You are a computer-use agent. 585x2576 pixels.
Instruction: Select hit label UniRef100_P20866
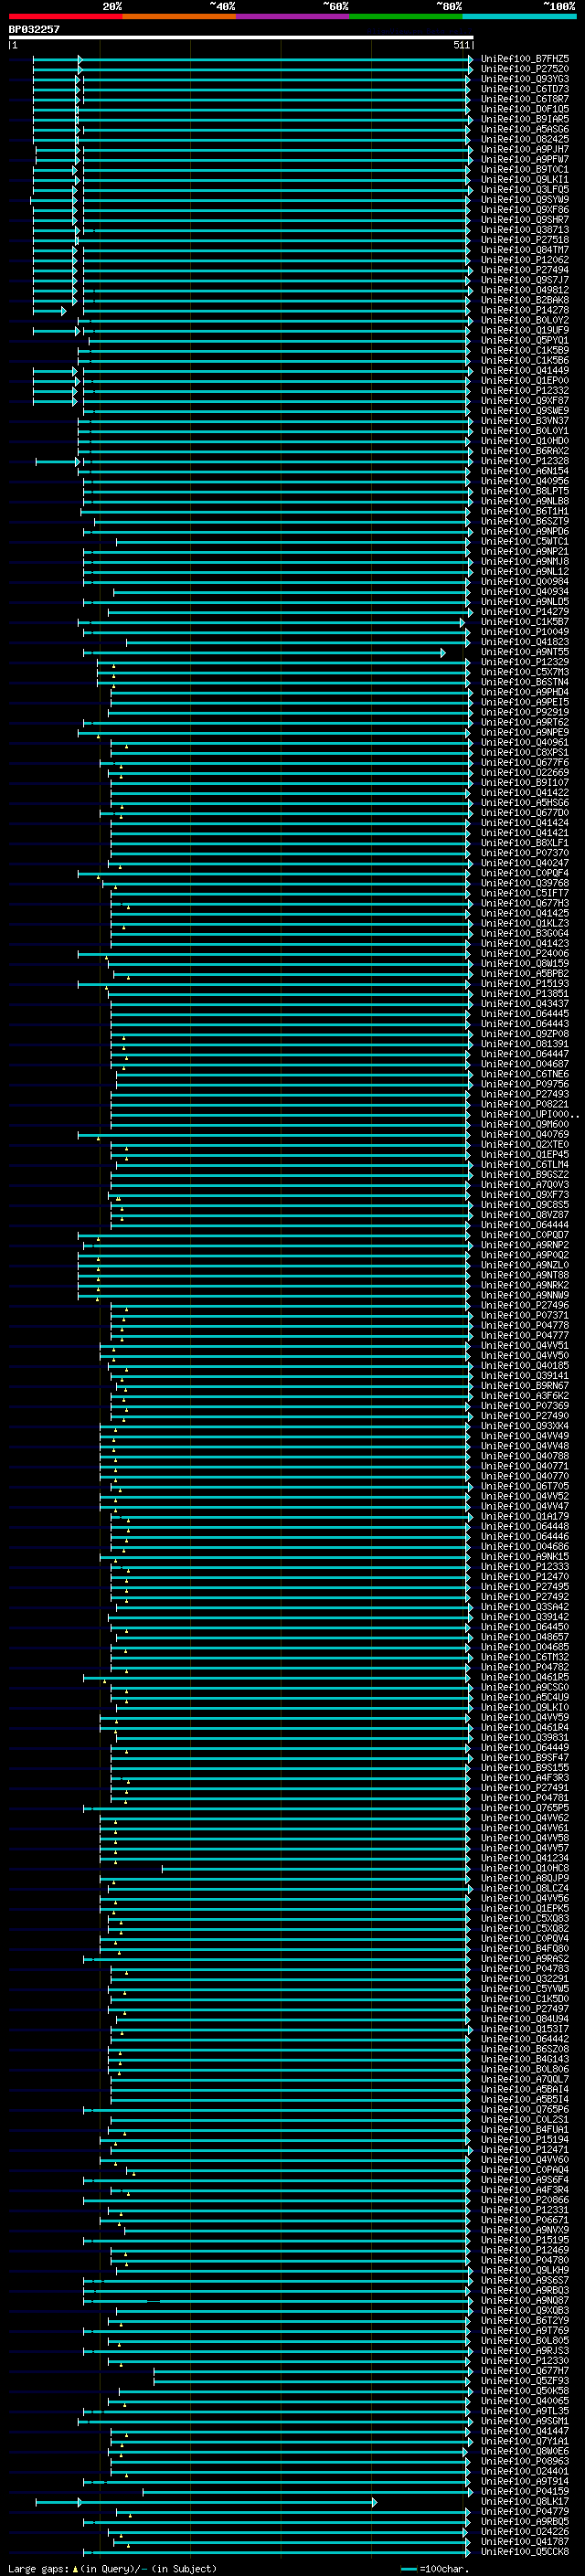click(x=525, y=2200)
